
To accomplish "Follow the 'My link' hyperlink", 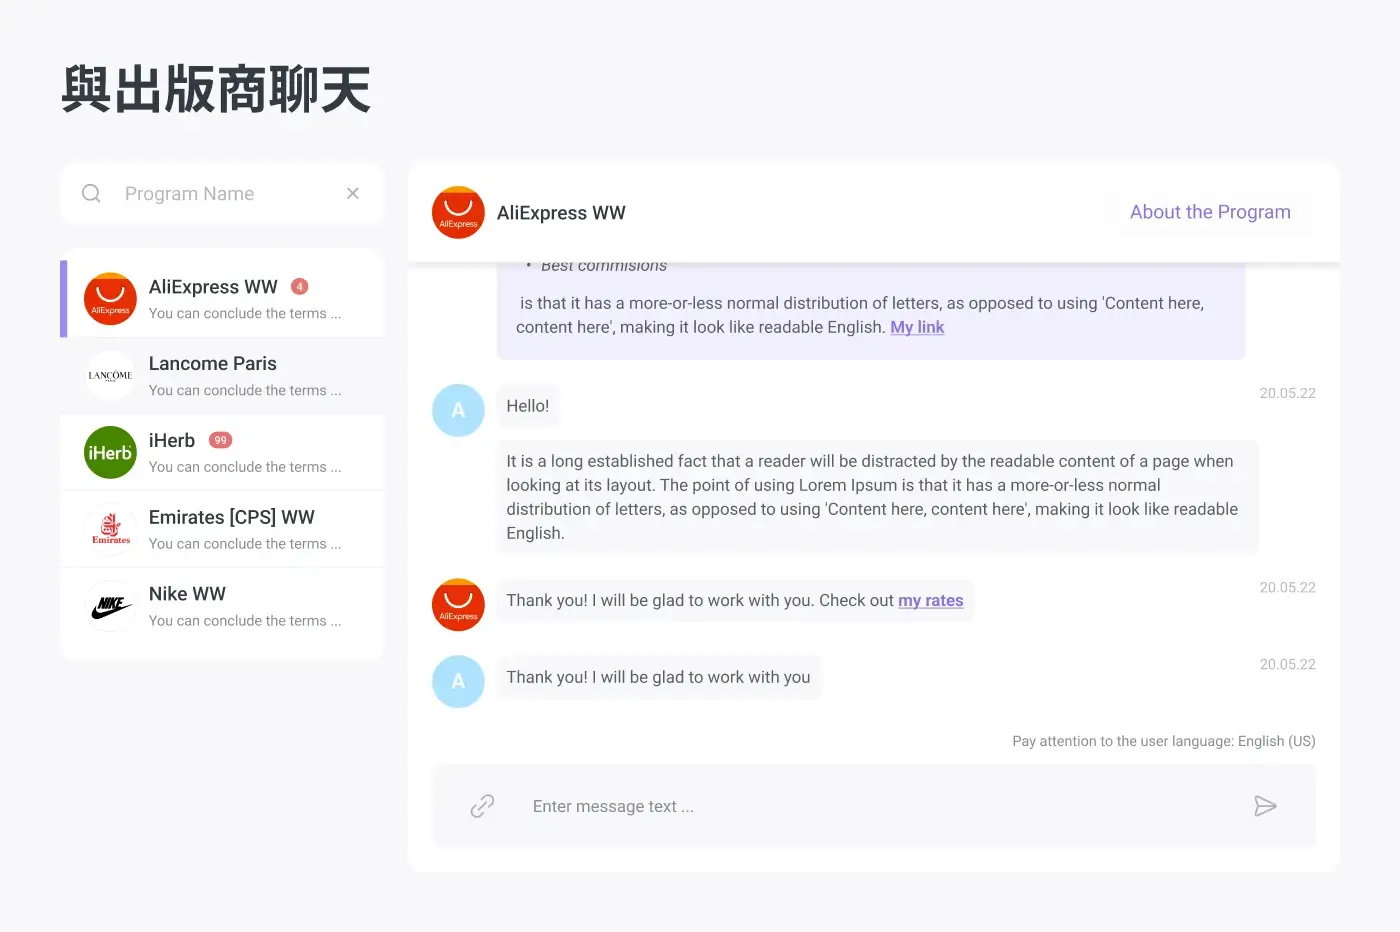I will 917,327.
